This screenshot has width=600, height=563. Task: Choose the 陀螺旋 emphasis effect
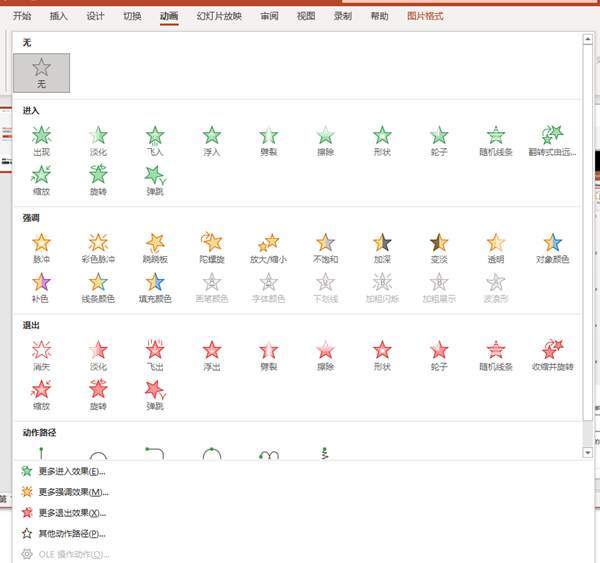212,248
